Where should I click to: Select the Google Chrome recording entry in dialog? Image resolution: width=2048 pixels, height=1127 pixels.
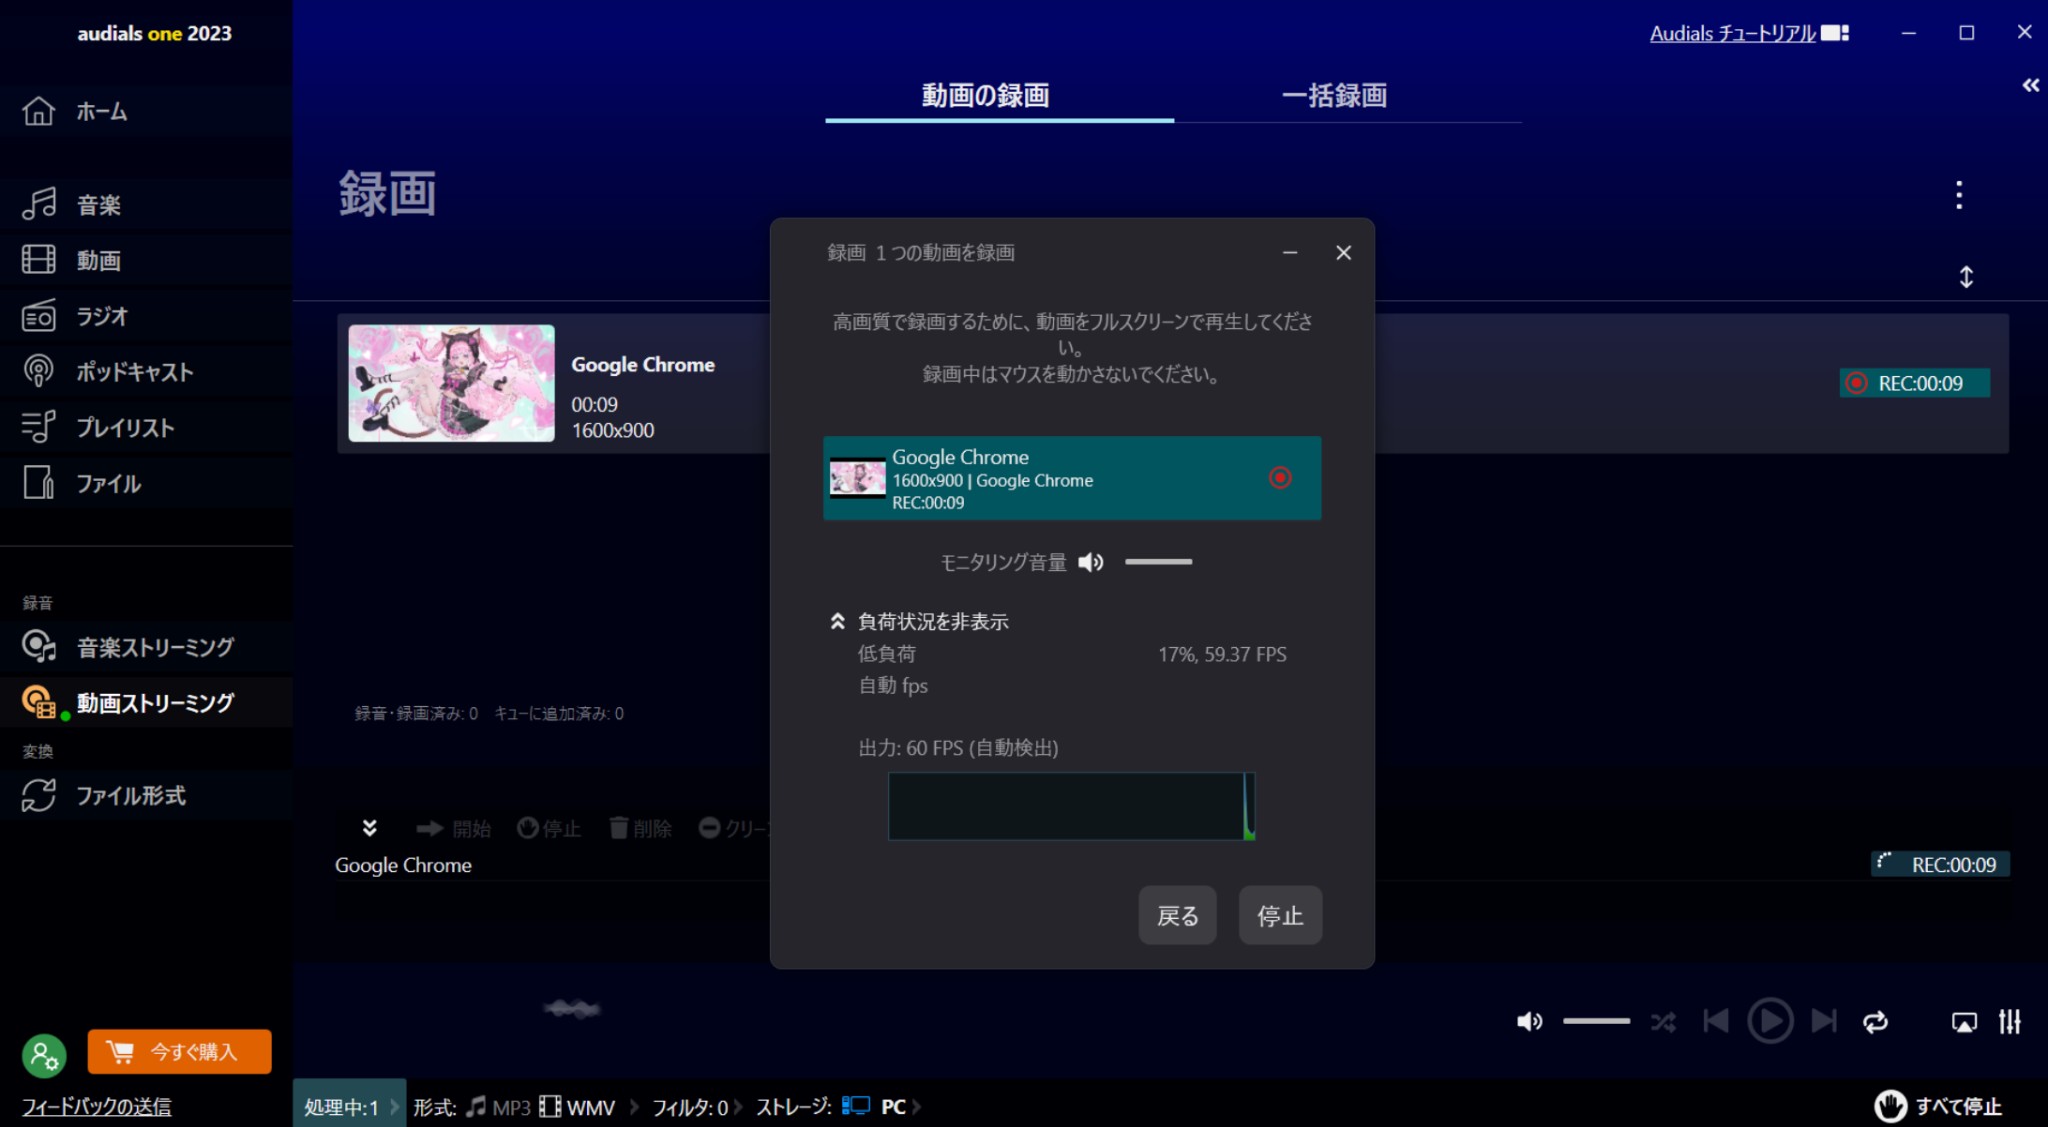[x=1071, y=478]
